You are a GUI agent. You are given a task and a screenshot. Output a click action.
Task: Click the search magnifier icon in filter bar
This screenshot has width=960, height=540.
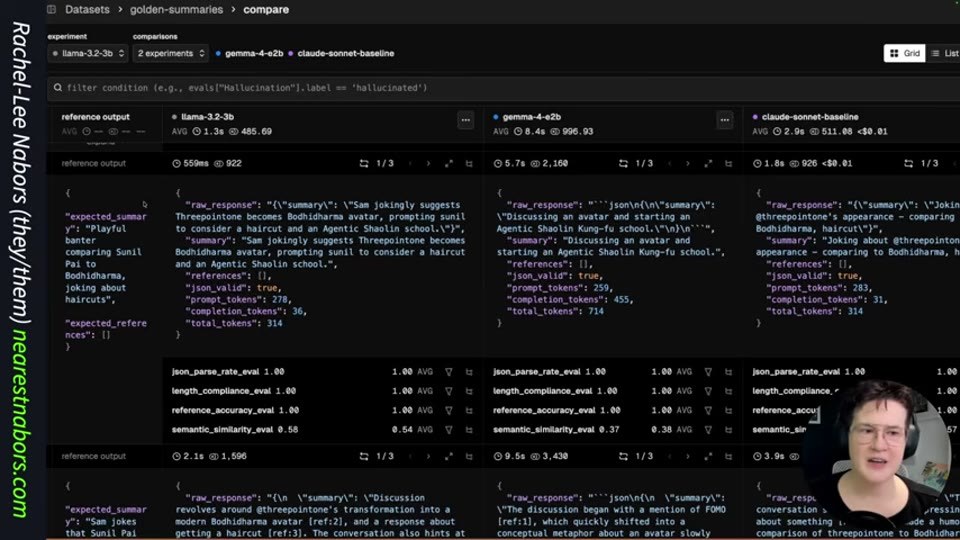pos(58,88)
